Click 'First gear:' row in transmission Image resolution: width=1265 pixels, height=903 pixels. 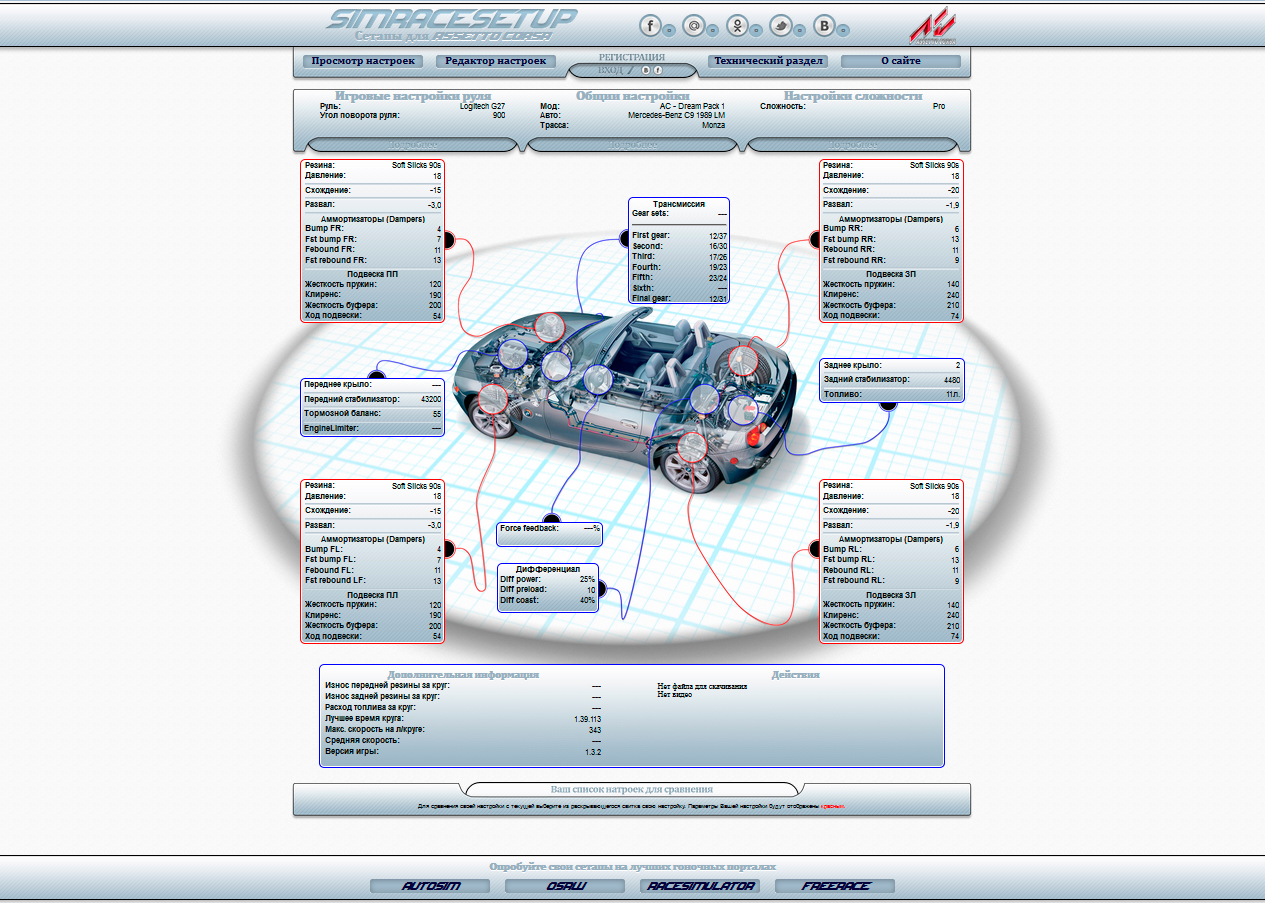coord(679,236)
